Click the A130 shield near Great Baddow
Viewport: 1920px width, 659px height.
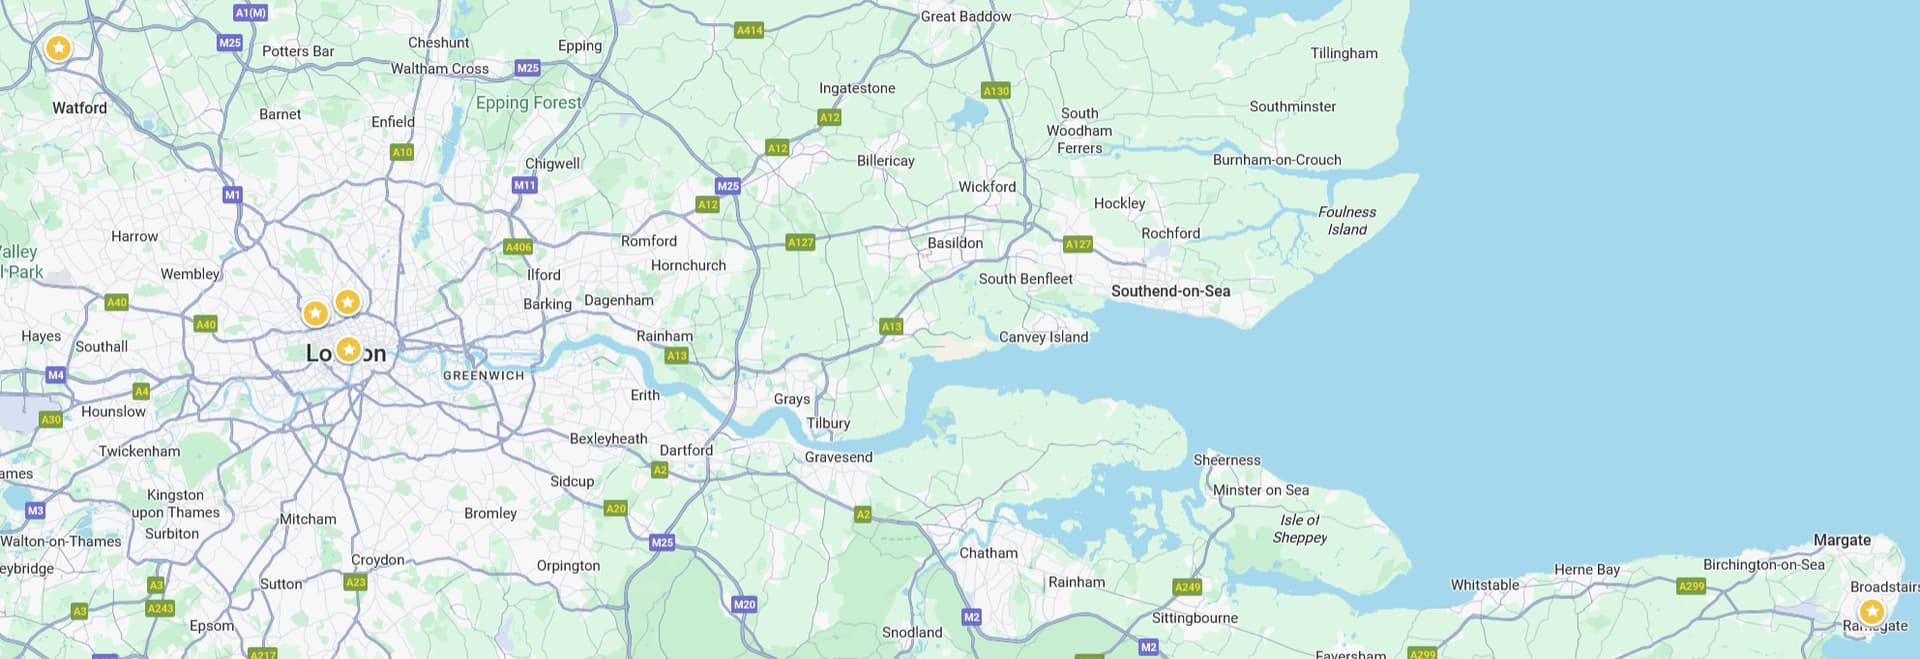[x=996, y=91]
